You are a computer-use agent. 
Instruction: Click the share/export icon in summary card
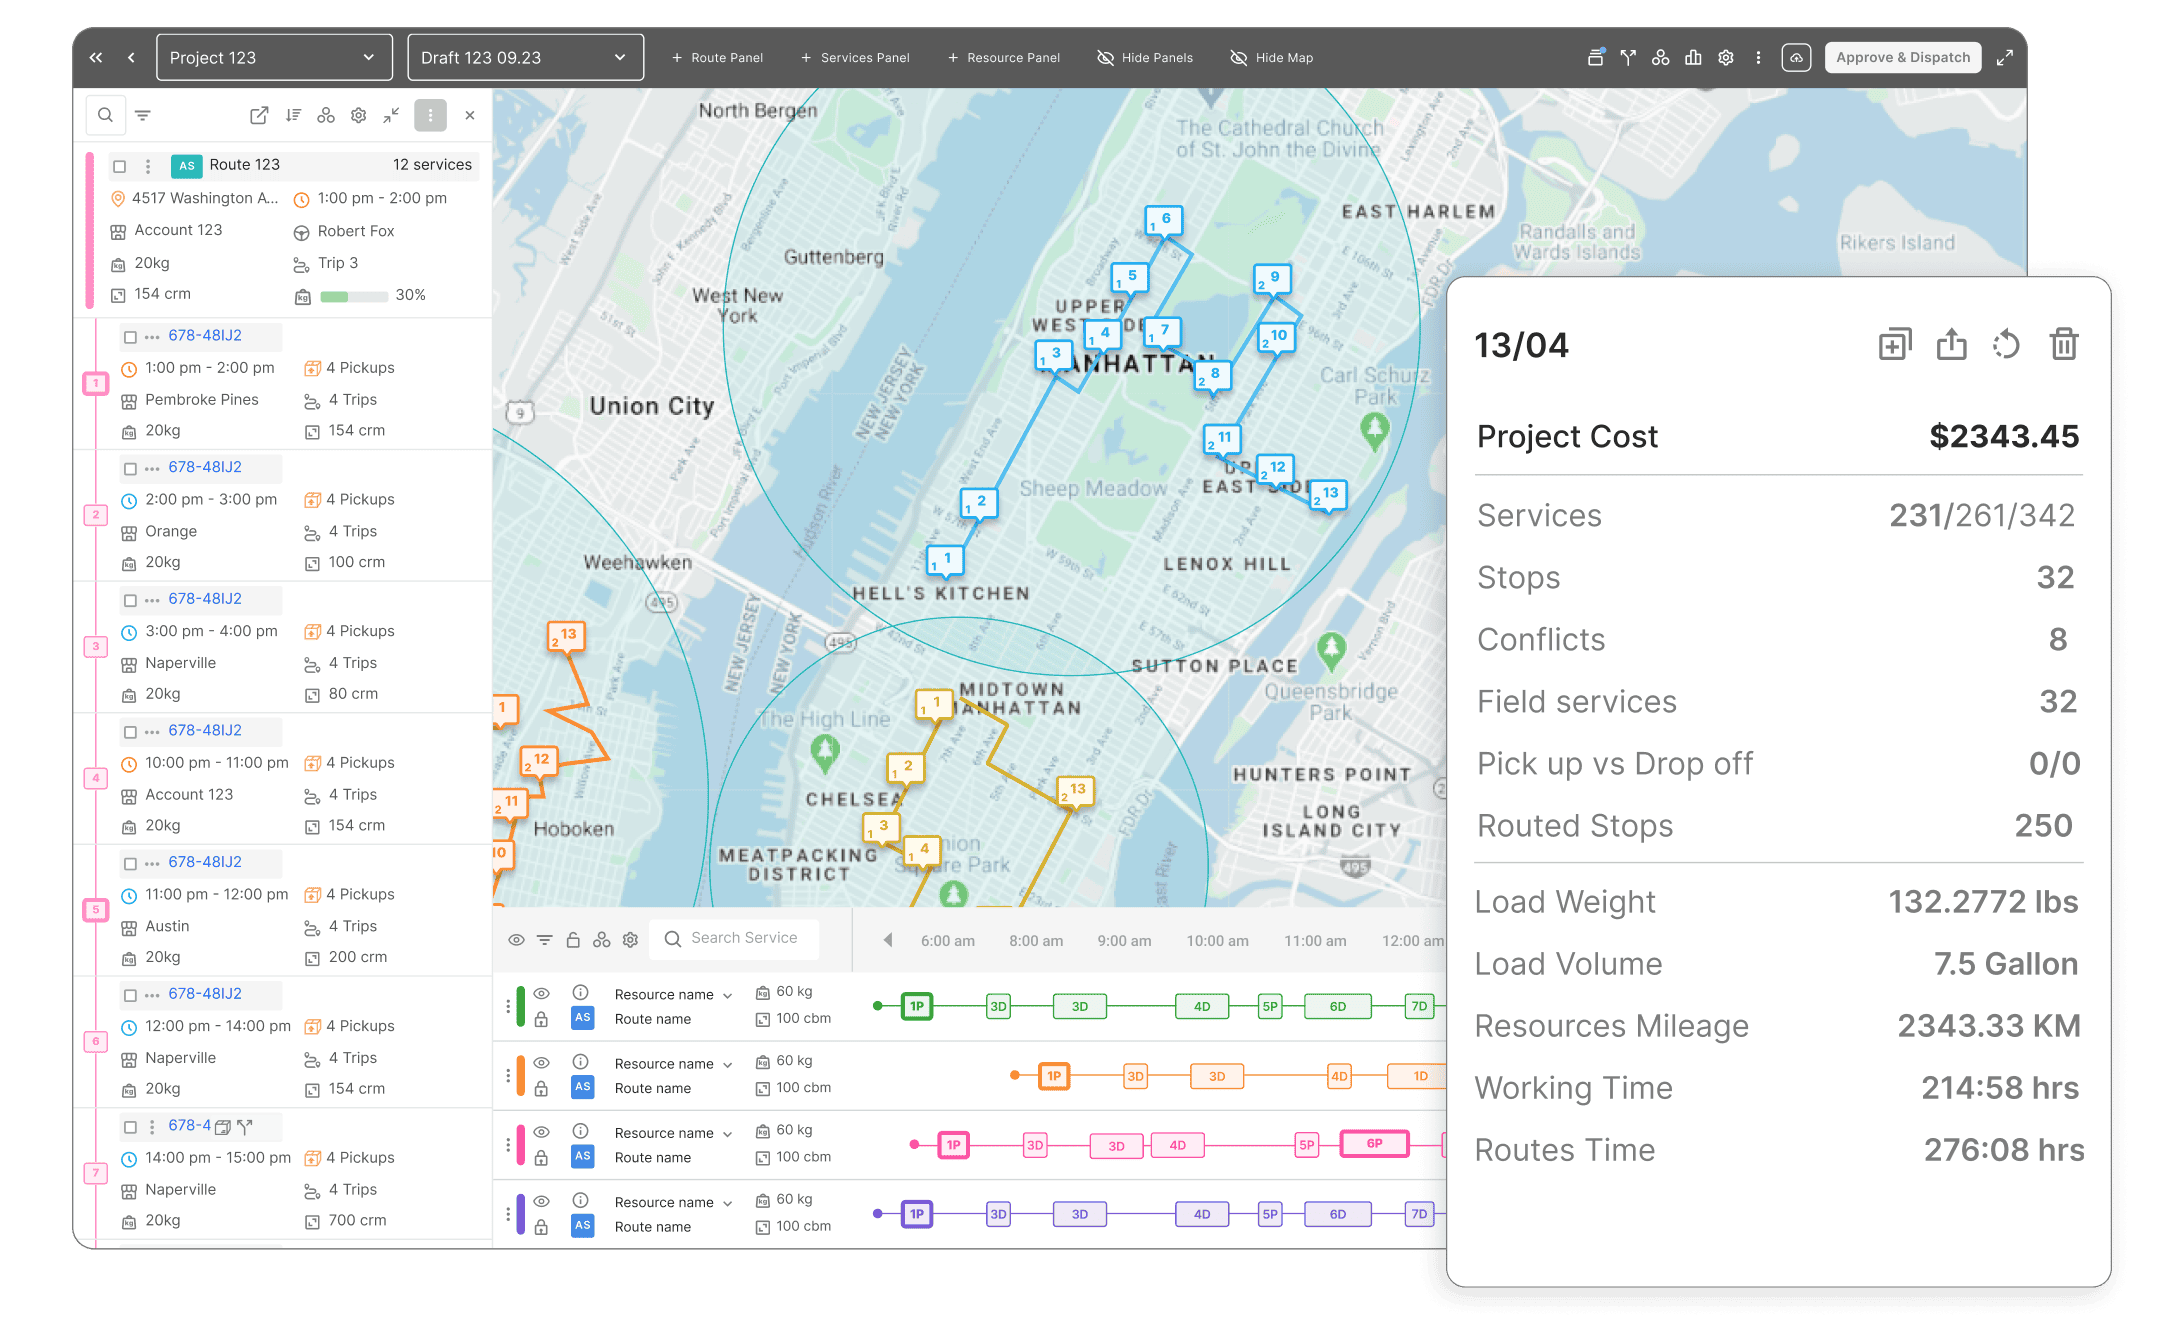coord(1951,345)
